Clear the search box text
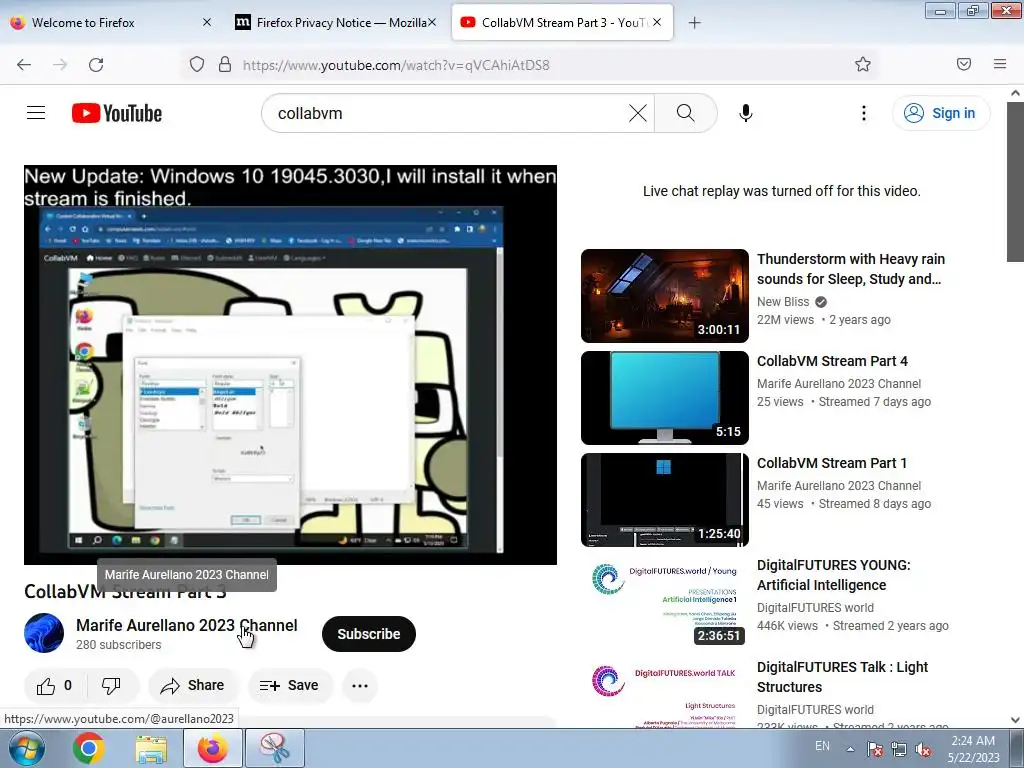 point(637,113)
